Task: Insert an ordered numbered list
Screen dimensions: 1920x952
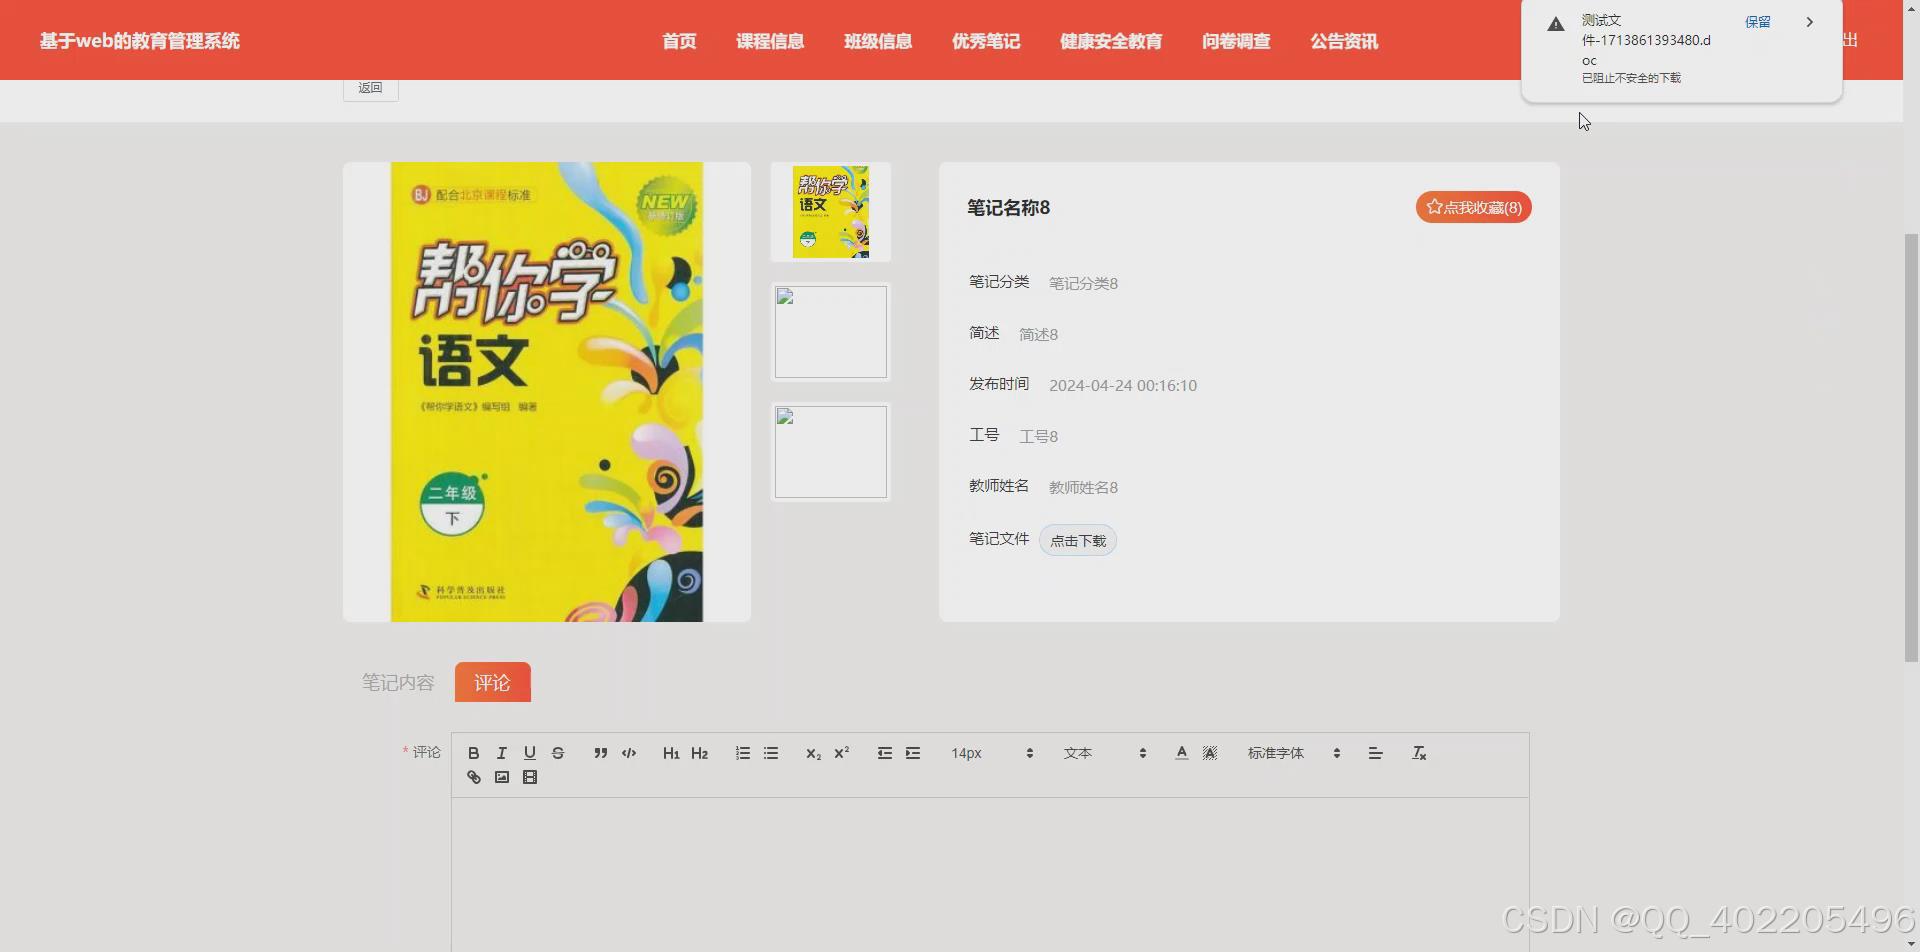Action: pyautogui.click(x=743, y=753)
